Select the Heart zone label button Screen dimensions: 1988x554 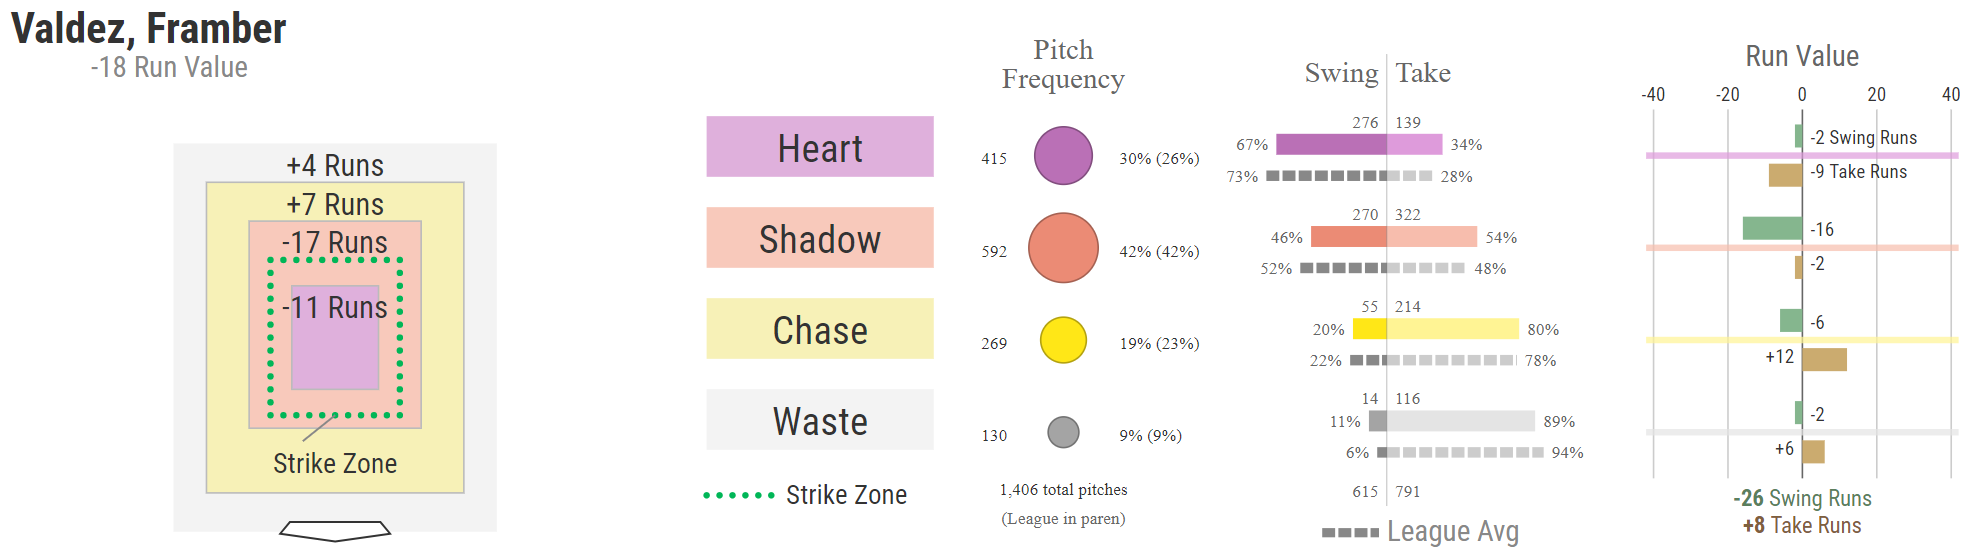[x=820, y=147]
